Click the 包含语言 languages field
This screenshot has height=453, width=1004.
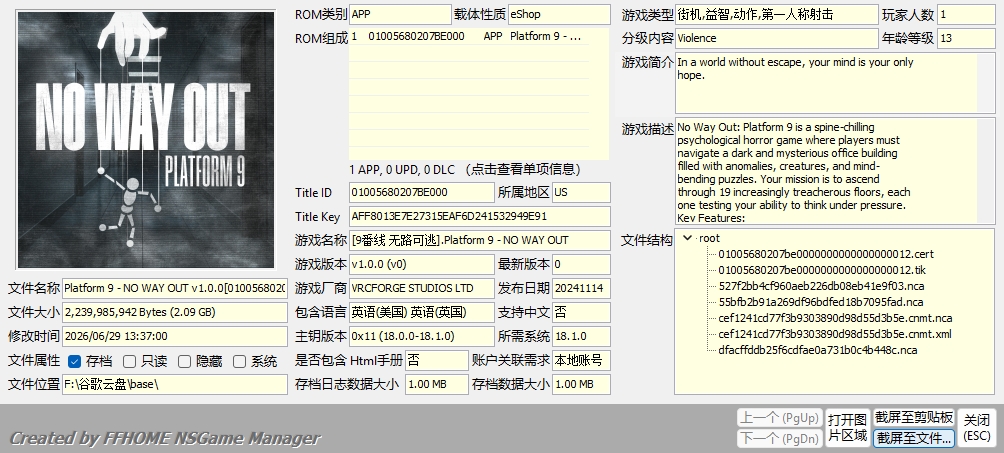tap(421, 312)
